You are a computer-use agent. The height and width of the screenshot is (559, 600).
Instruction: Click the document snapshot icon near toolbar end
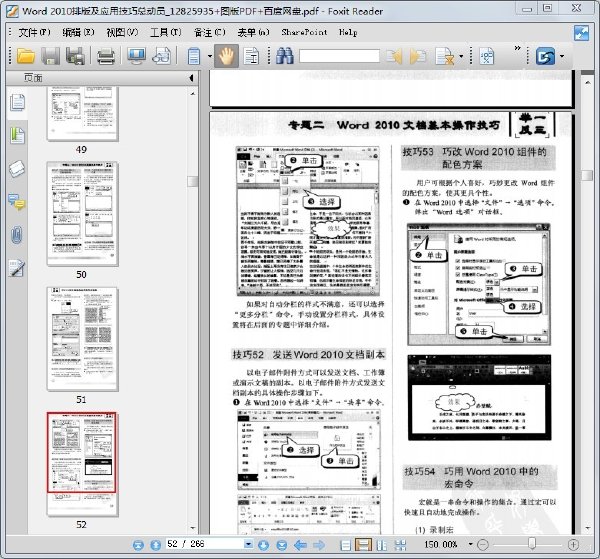pos(486,56)
